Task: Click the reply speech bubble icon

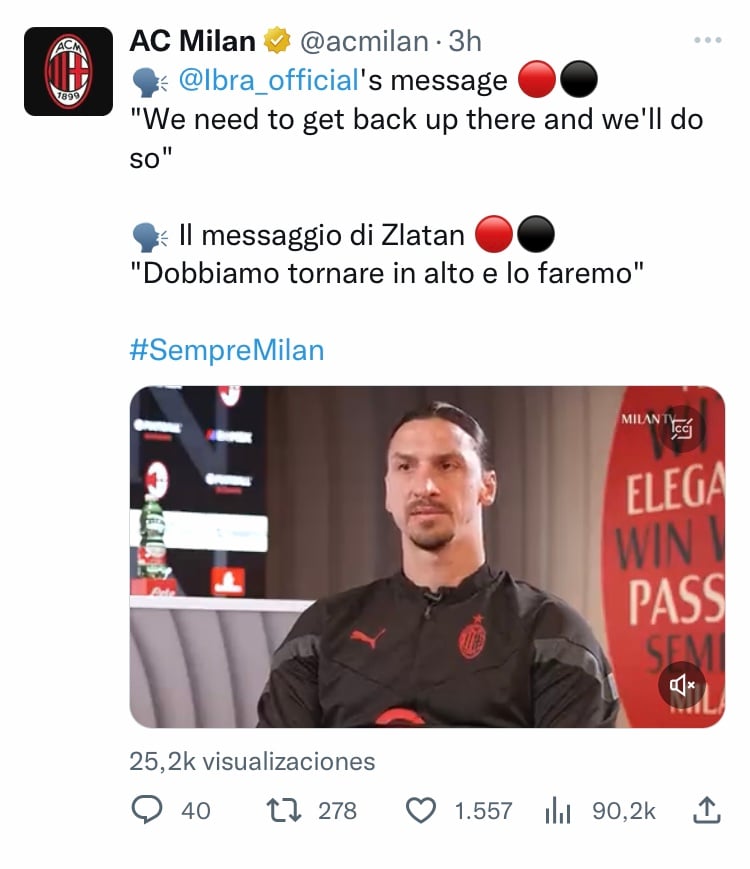Action: (x=147, y=810)
